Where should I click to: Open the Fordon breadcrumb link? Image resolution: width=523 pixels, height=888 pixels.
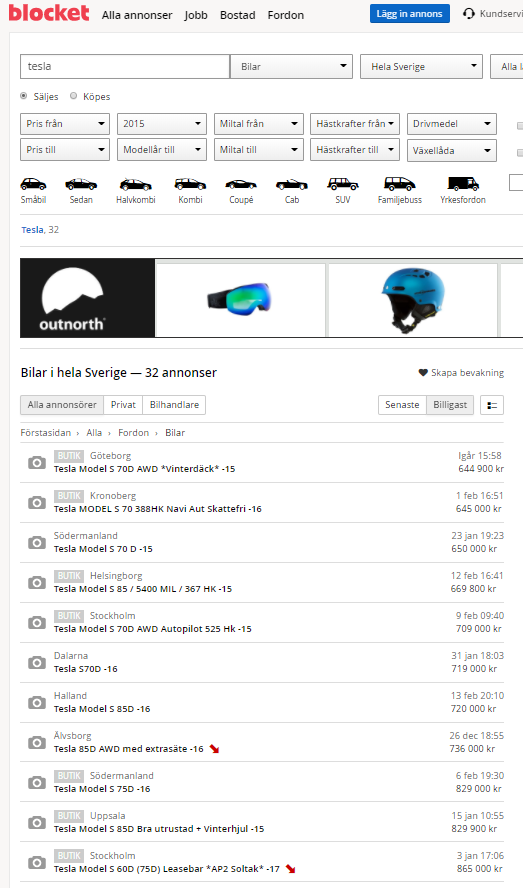133,433
